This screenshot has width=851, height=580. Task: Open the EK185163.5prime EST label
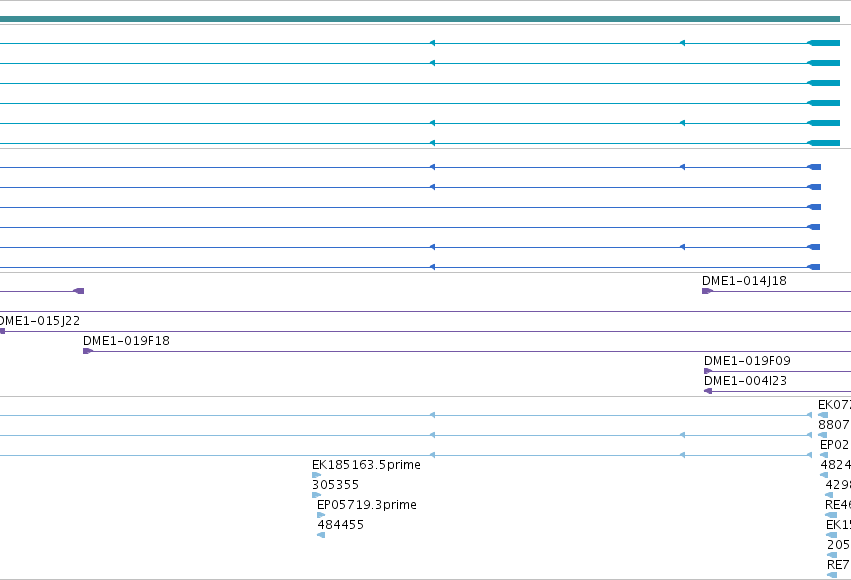click(366, 465)
